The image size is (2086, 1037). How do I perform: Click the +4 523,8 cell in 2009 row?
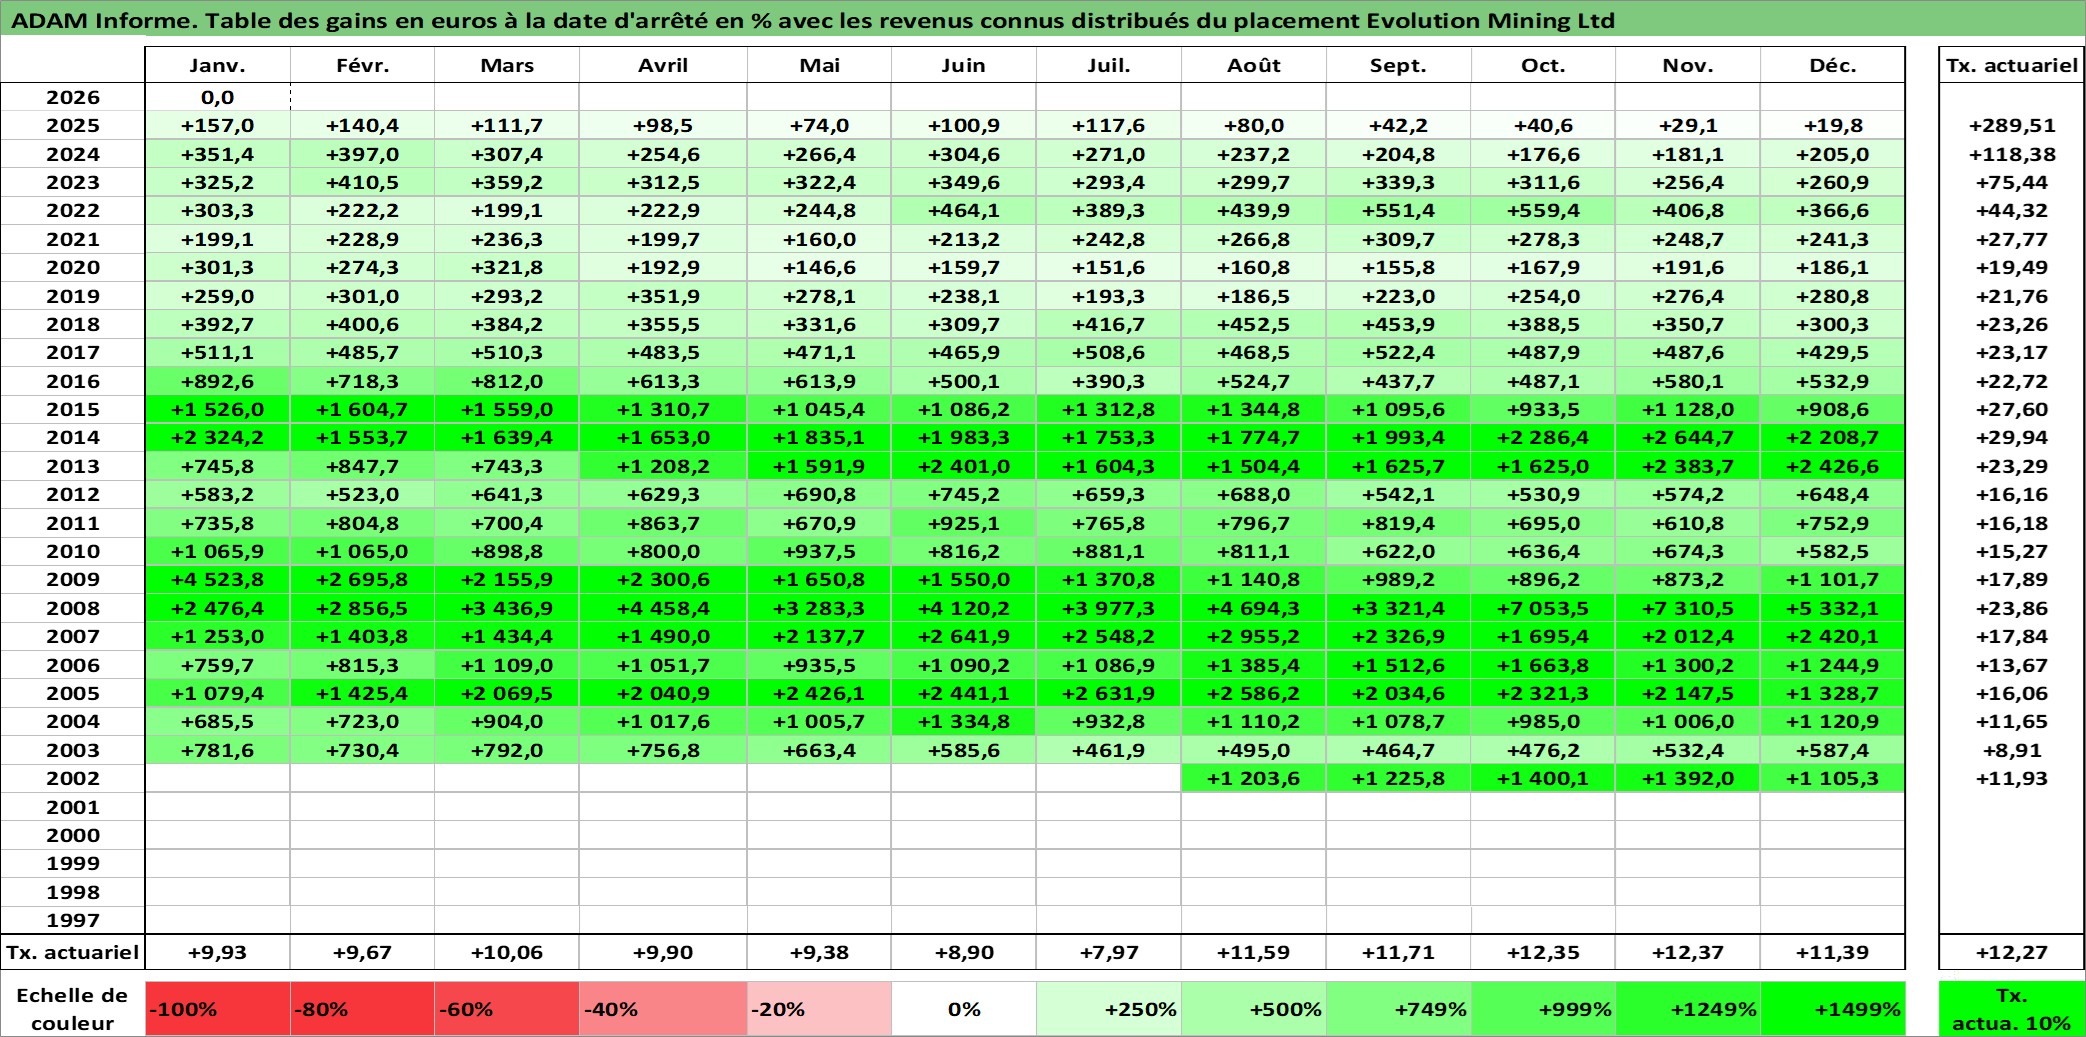pos(217,579)
